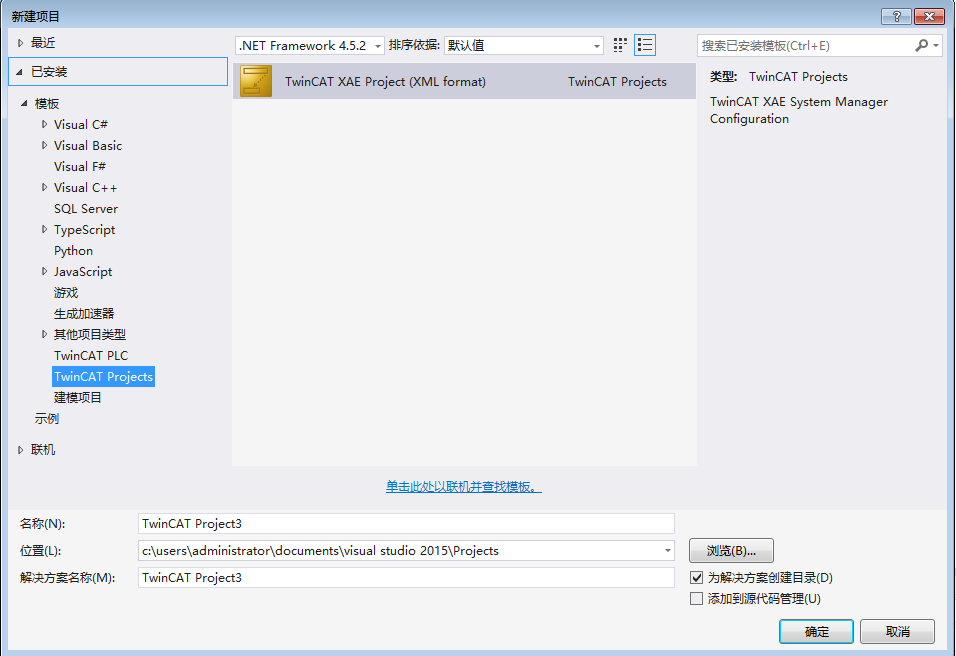Close the 新建项目 dialog
956x656 pixels.
click(x=929, y=16)
